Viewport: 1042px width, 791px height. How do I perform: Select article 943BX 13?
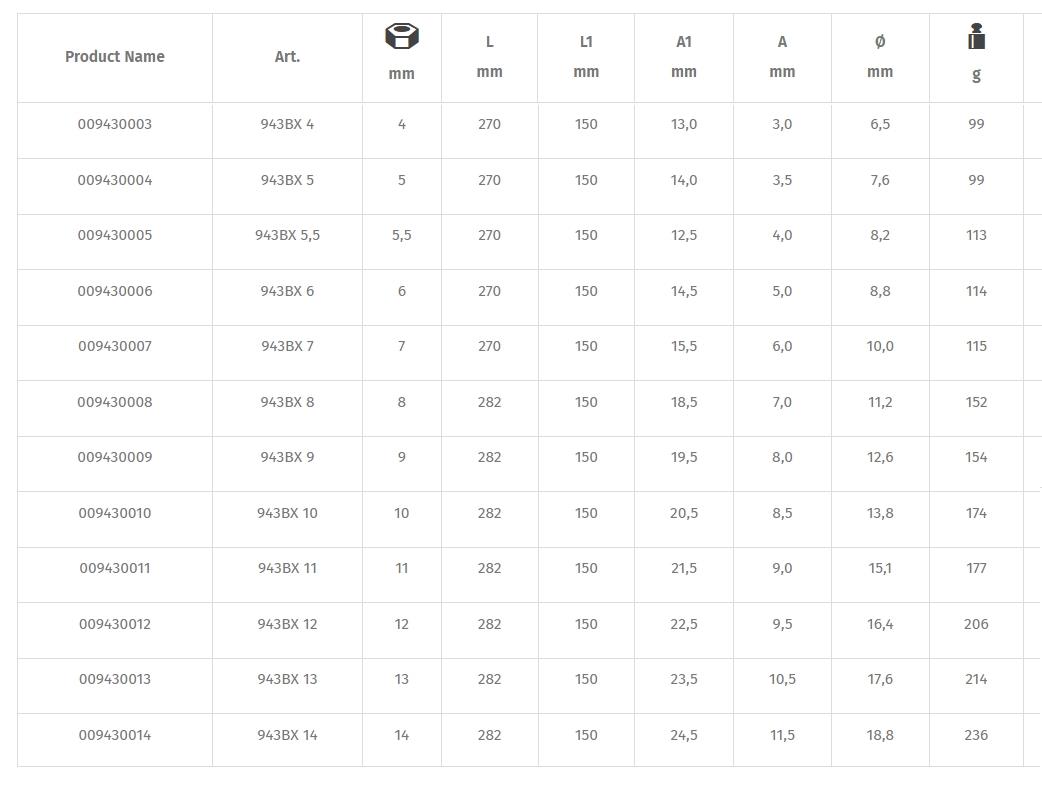click(x=287, y=679)
